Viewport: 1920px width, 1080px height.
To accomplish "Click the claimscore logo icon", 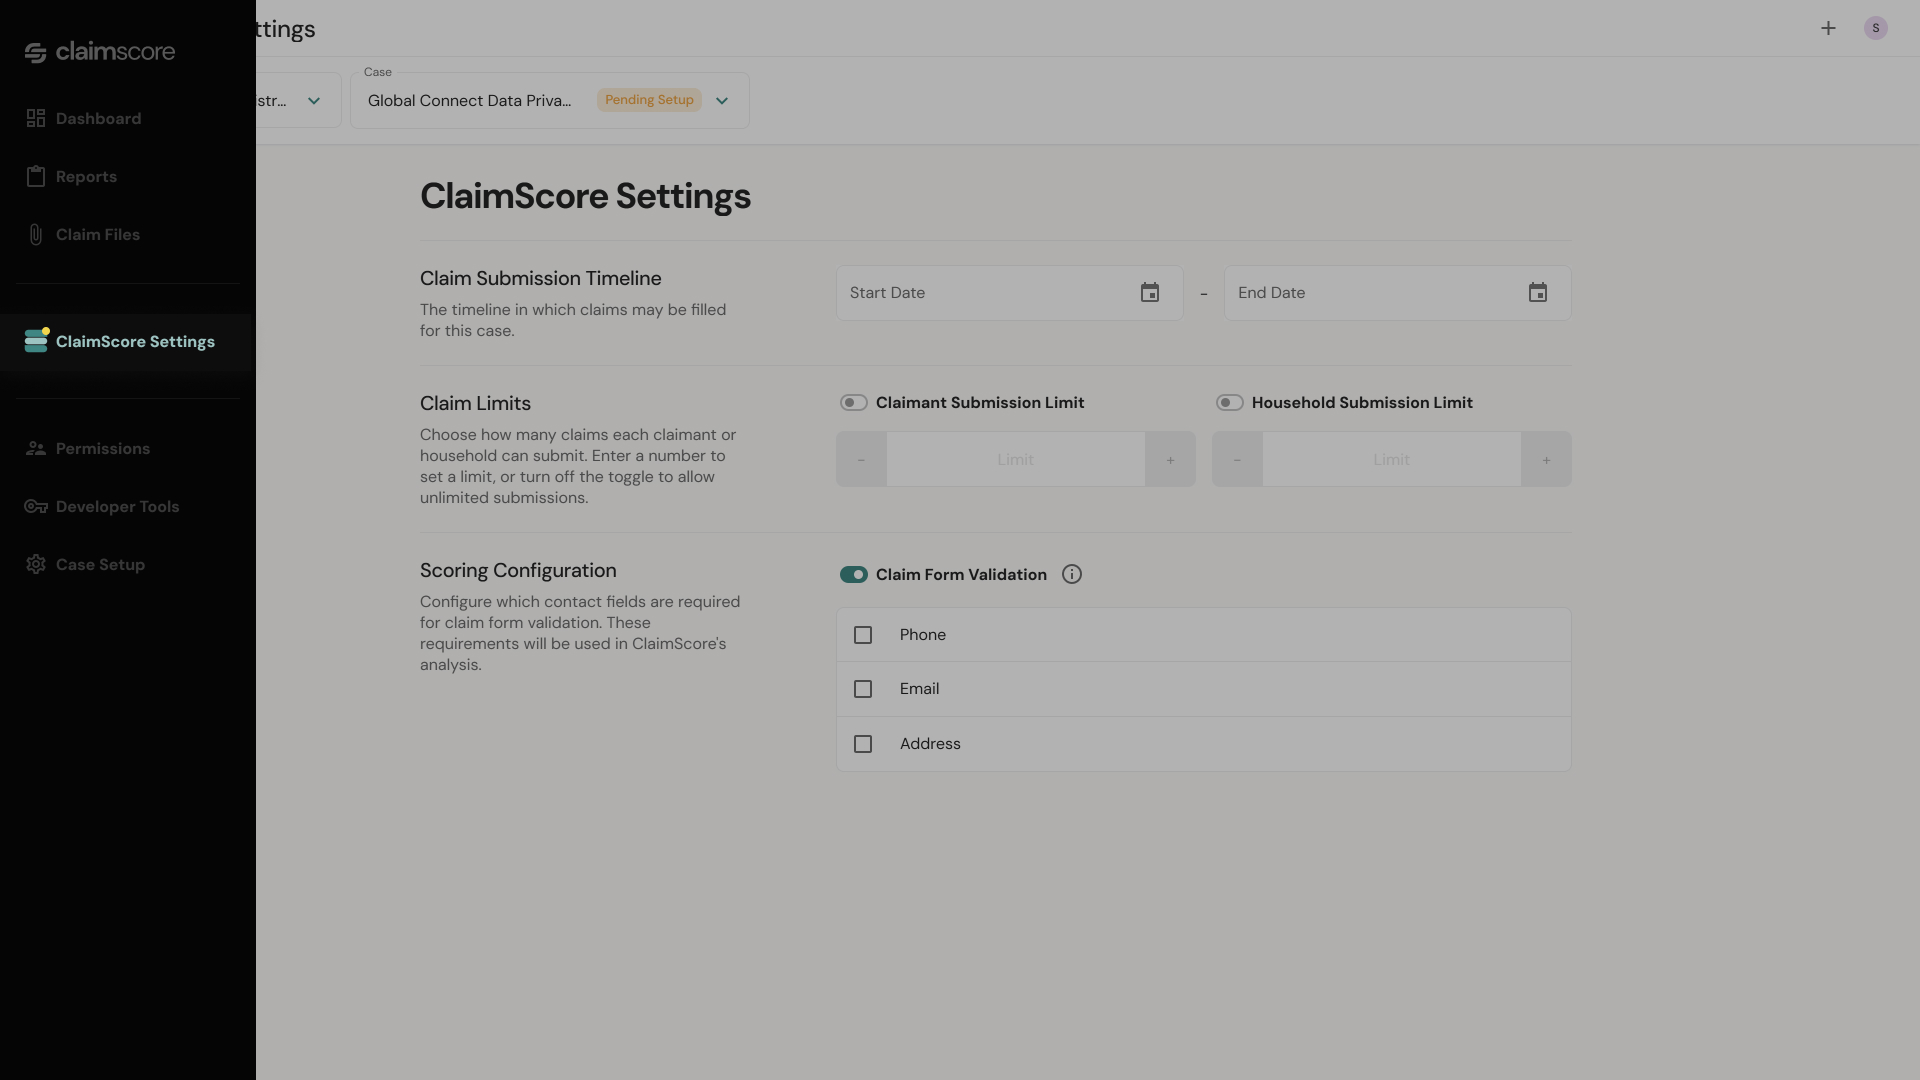I will [x=36, y=53].
